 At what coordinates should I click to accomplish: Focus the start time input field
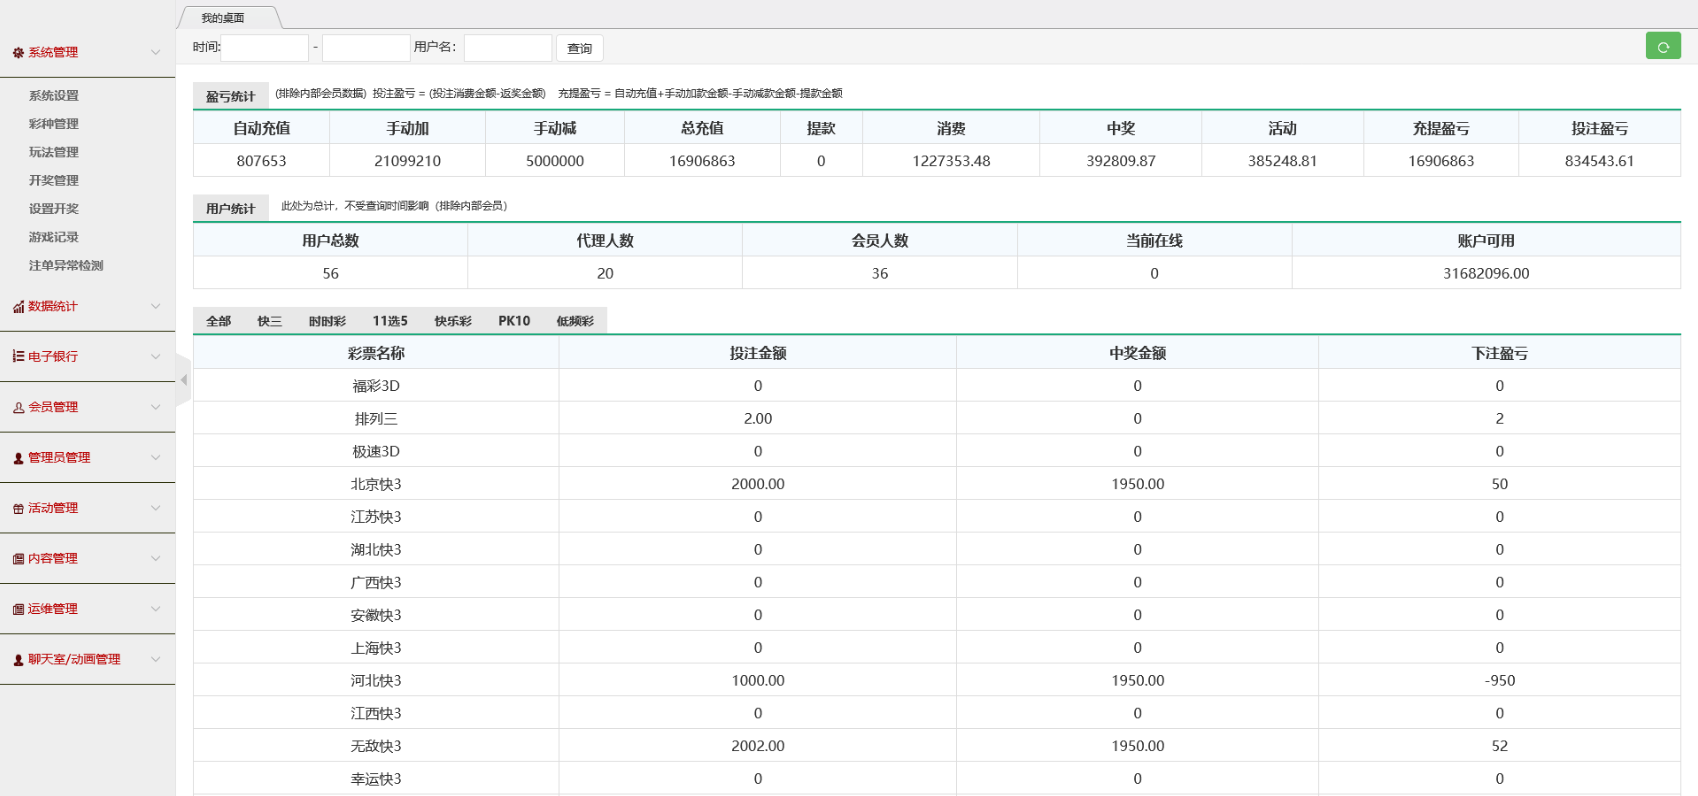265,48
